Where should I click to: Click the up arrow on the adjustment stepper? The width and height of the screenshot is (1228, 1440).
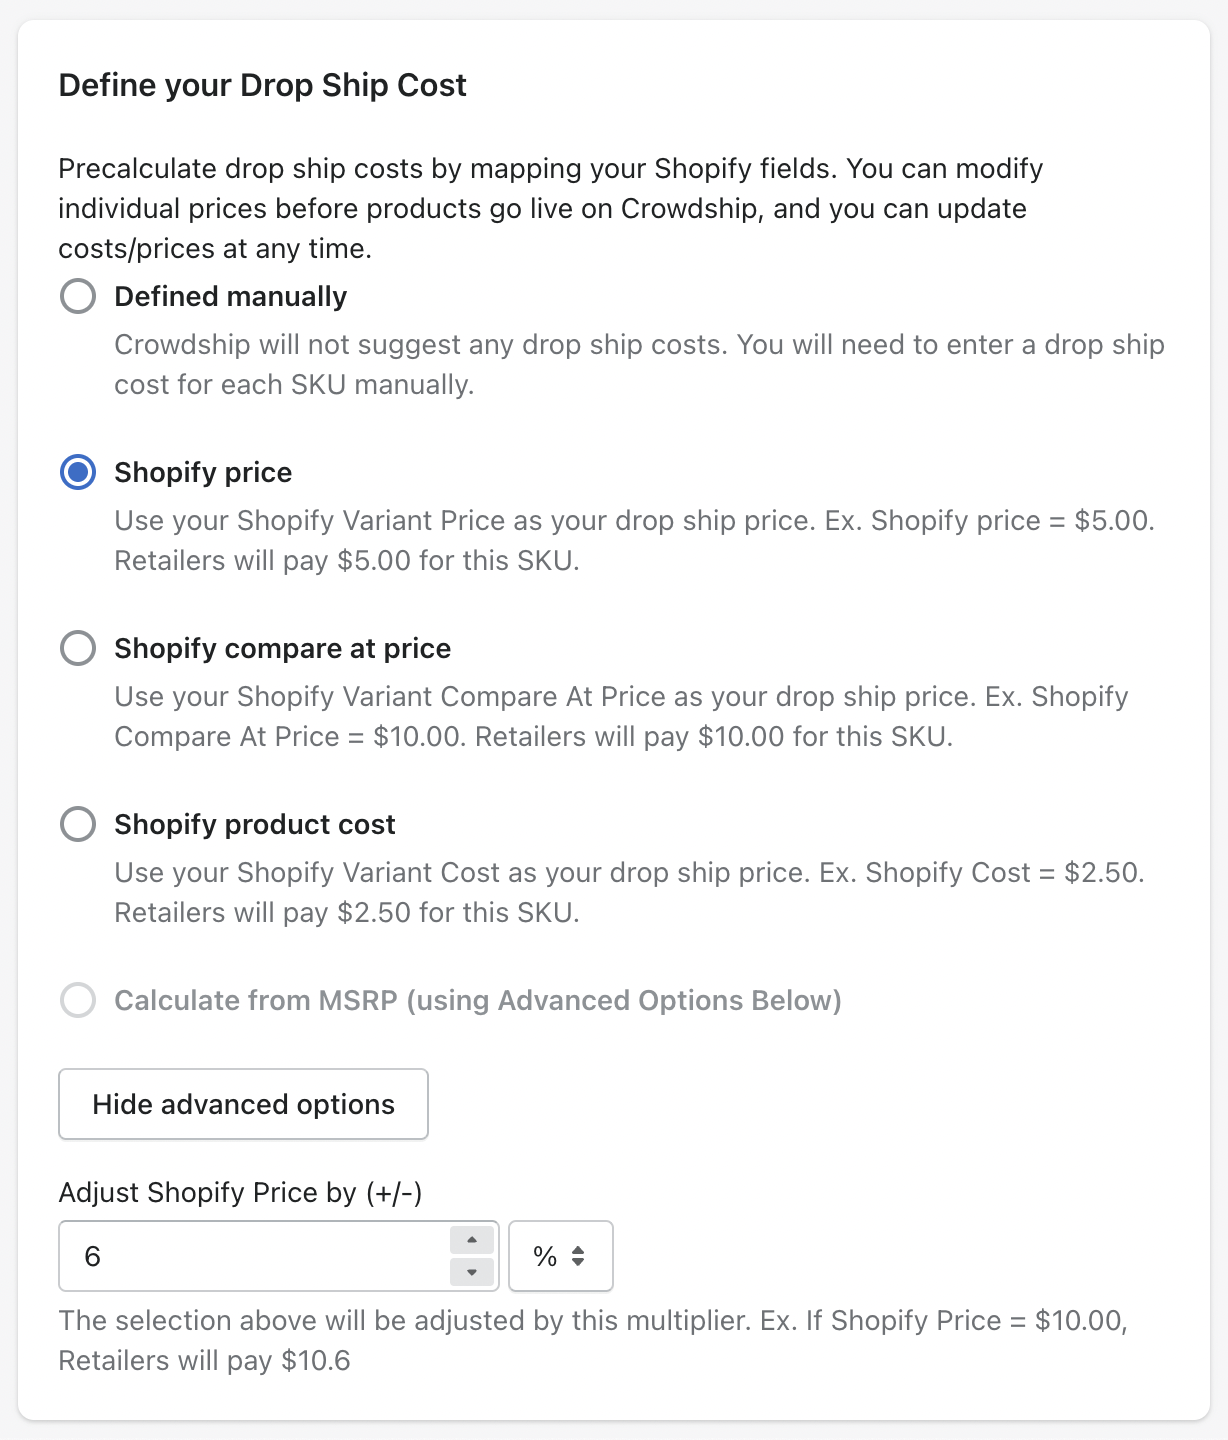pos(470,1240)
